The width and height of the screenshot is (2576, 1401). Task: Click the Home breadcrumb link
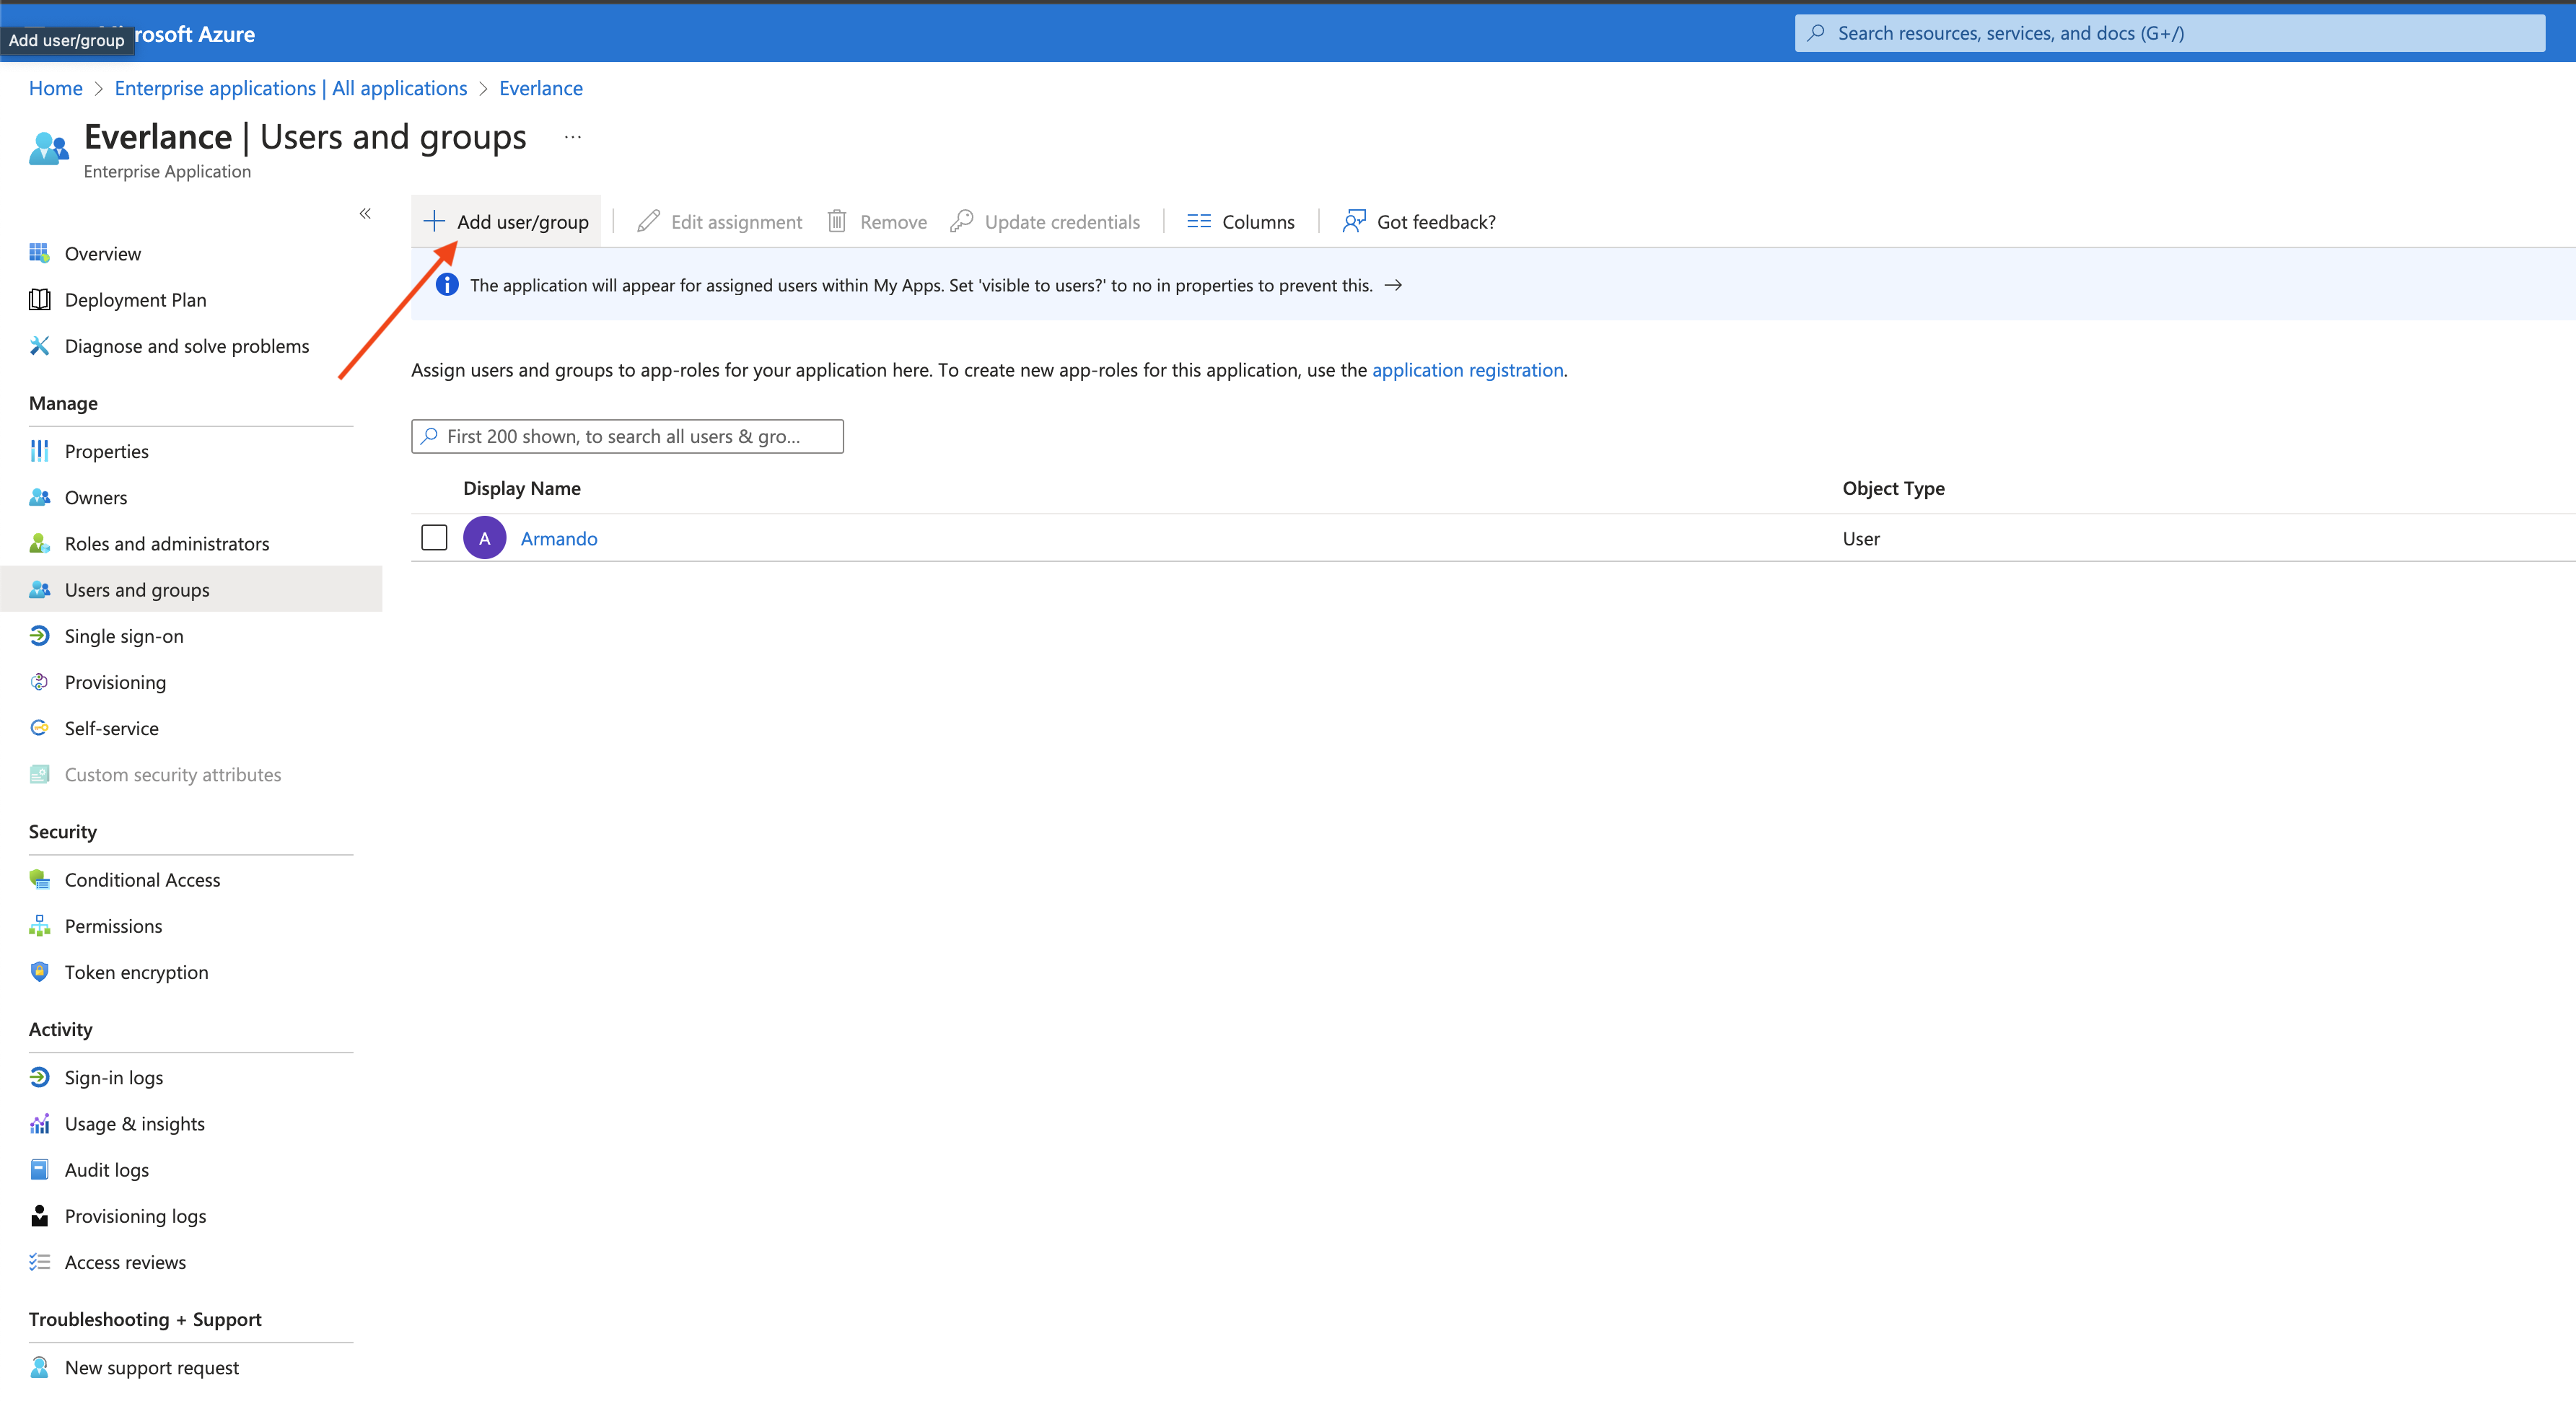(x=55, y=88)
